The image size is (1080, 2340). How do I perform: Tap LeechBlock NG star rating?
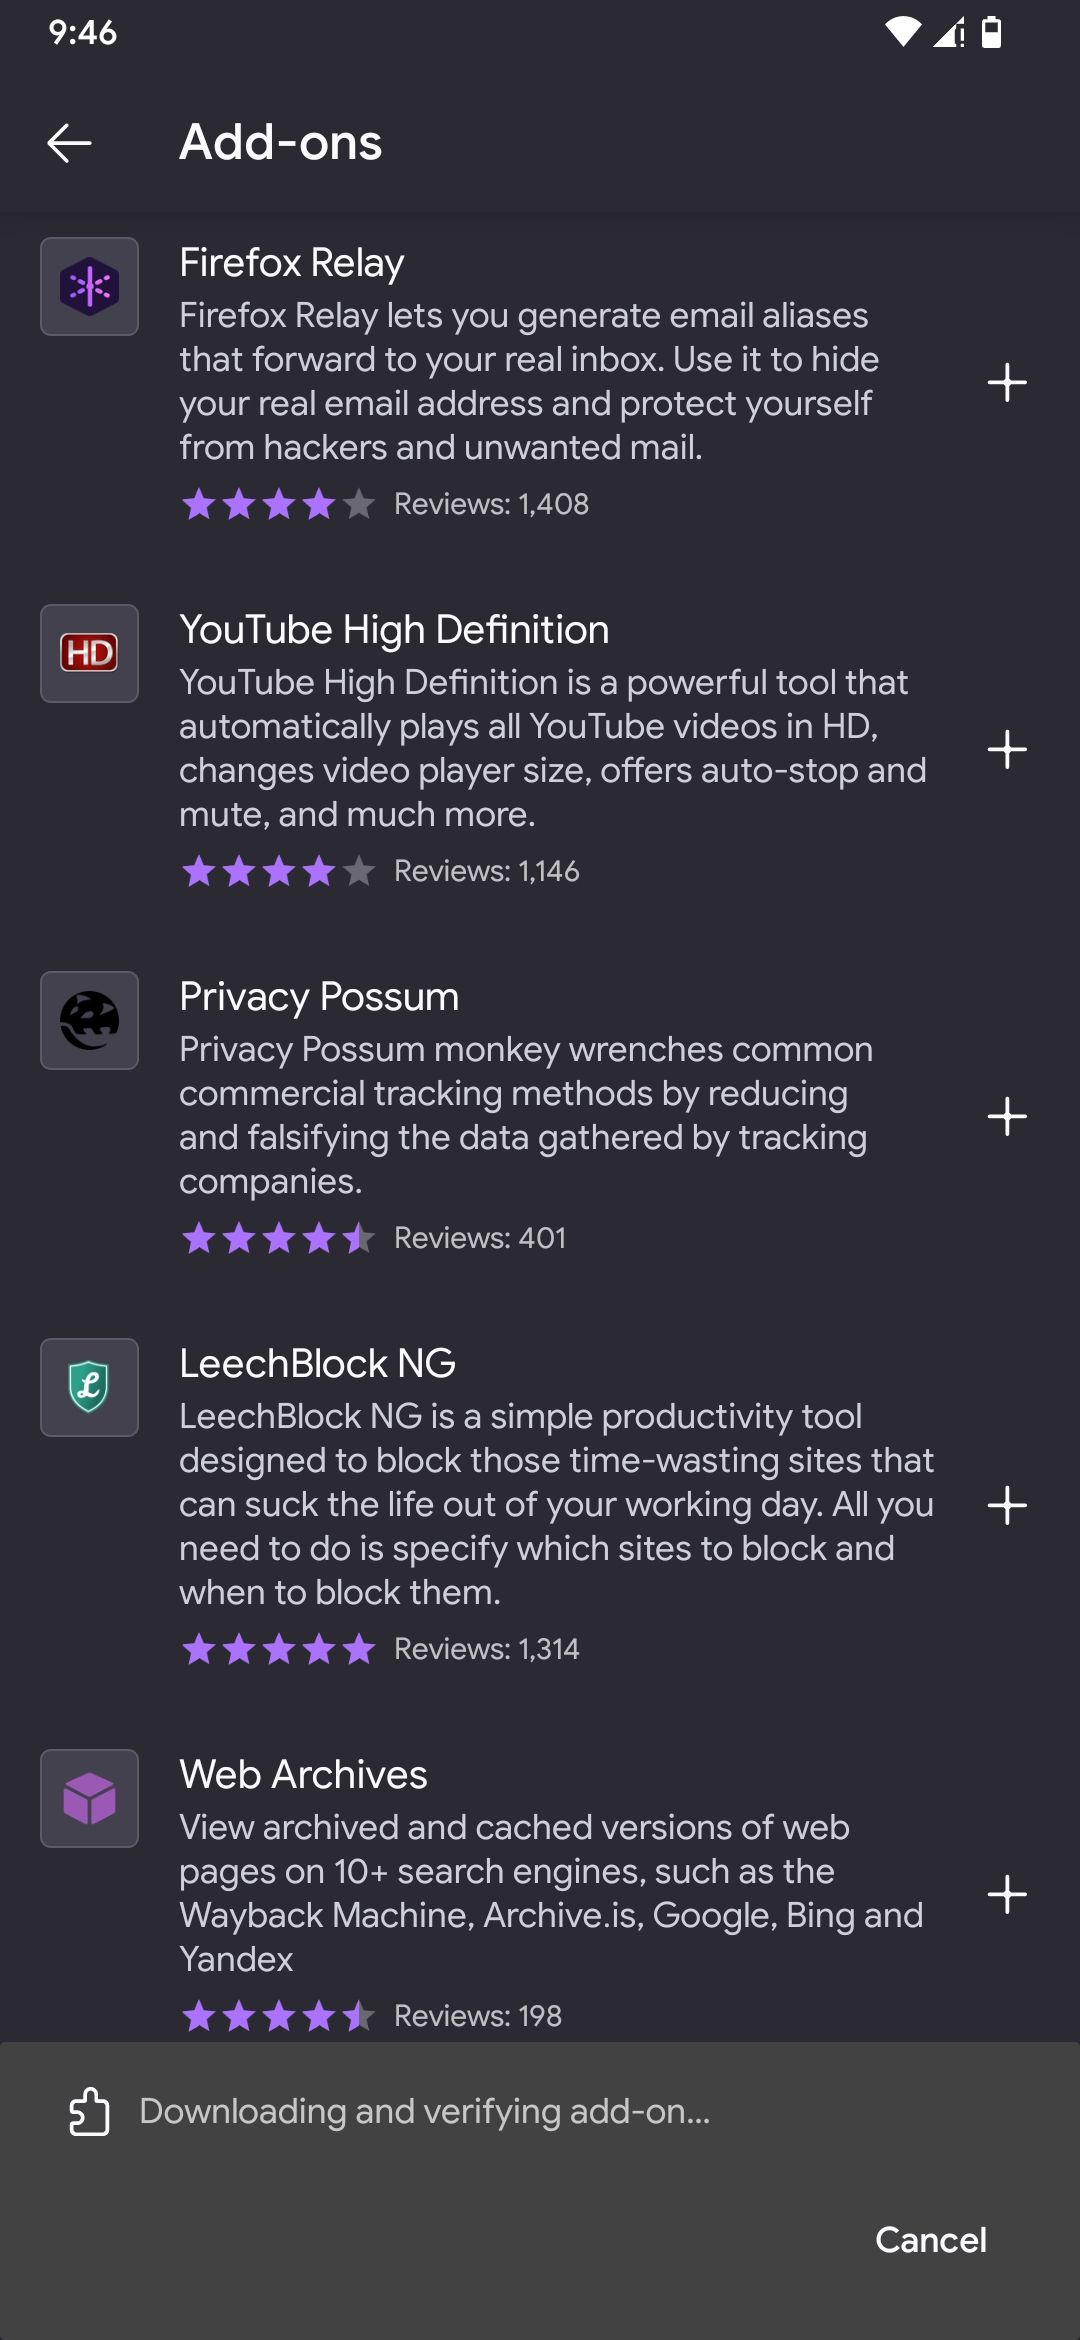point(278,1649)
